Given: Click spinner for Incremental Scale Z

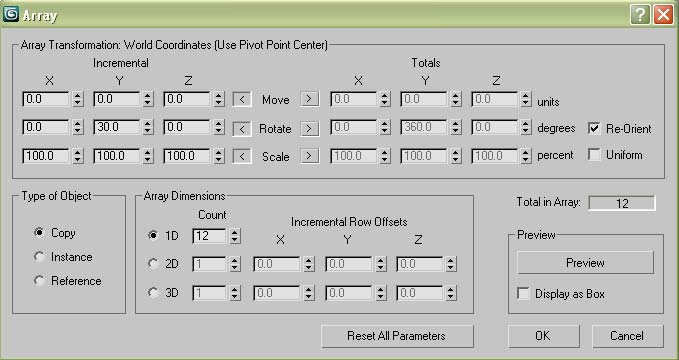Looking at the screenshot, I should [219, 156].
